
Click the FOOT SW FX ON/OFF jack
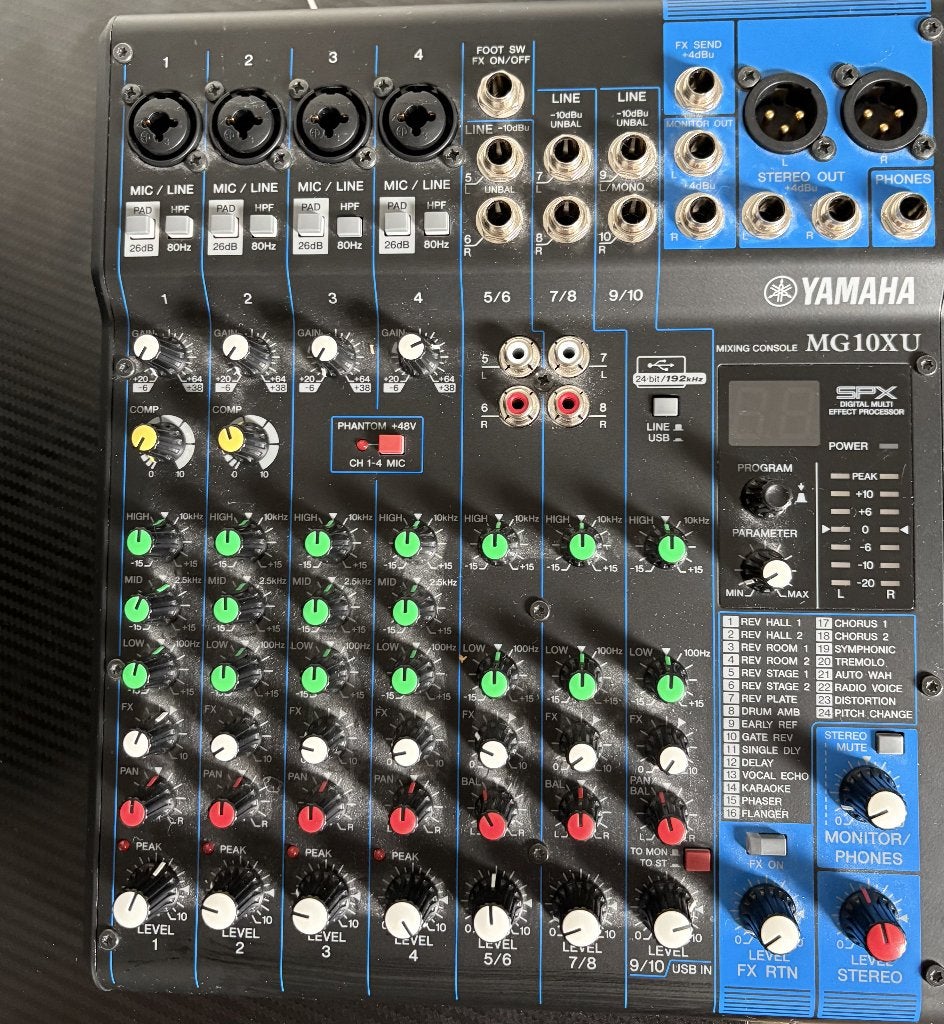click(x=499, y=92)
